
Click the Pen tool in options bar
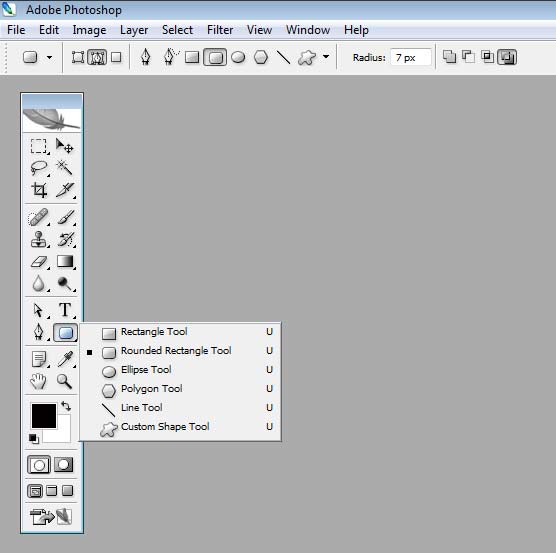tap(145, 57)
